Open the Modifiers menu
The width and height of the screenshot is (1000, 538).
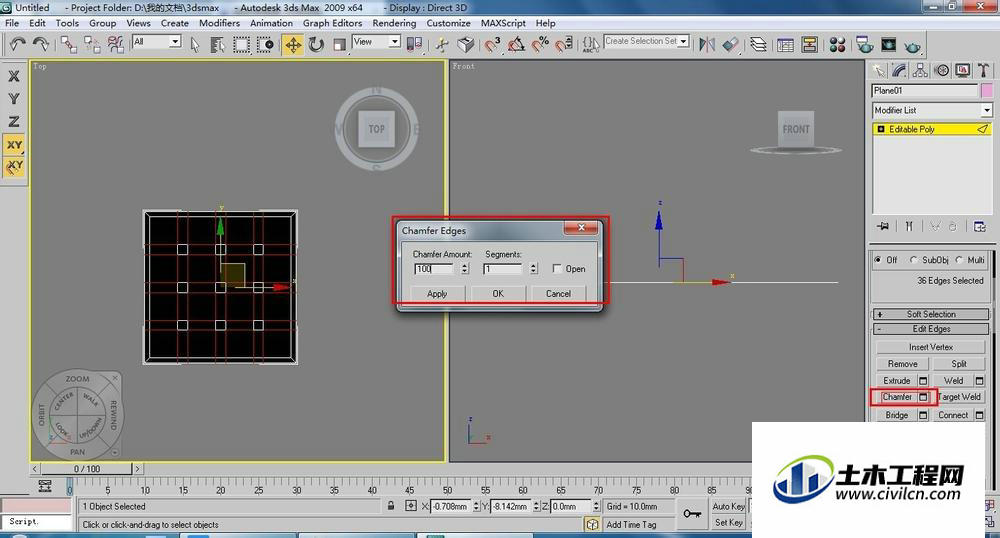click(219, 23)
